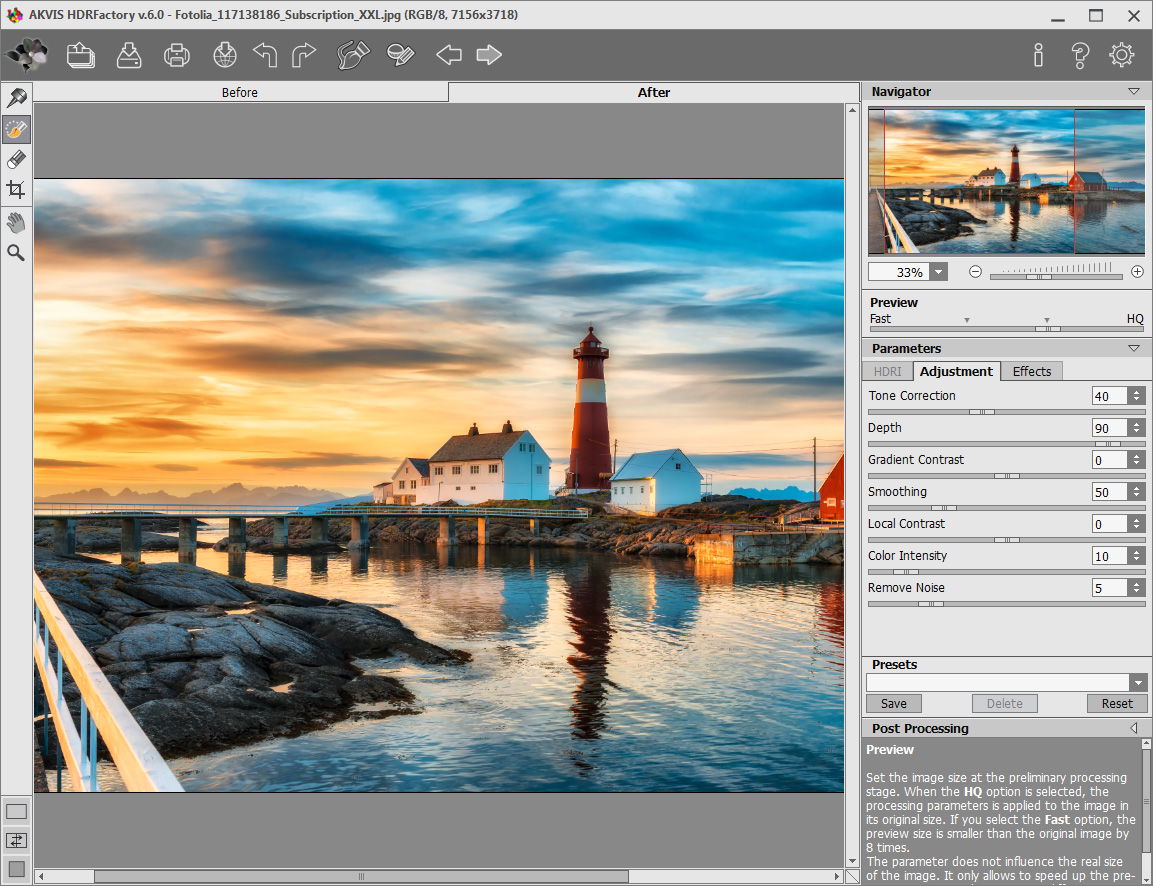Click the Save preset button
Image resolution: width=1153 pixels, height=886 pixels.
(x=893, y=703)
